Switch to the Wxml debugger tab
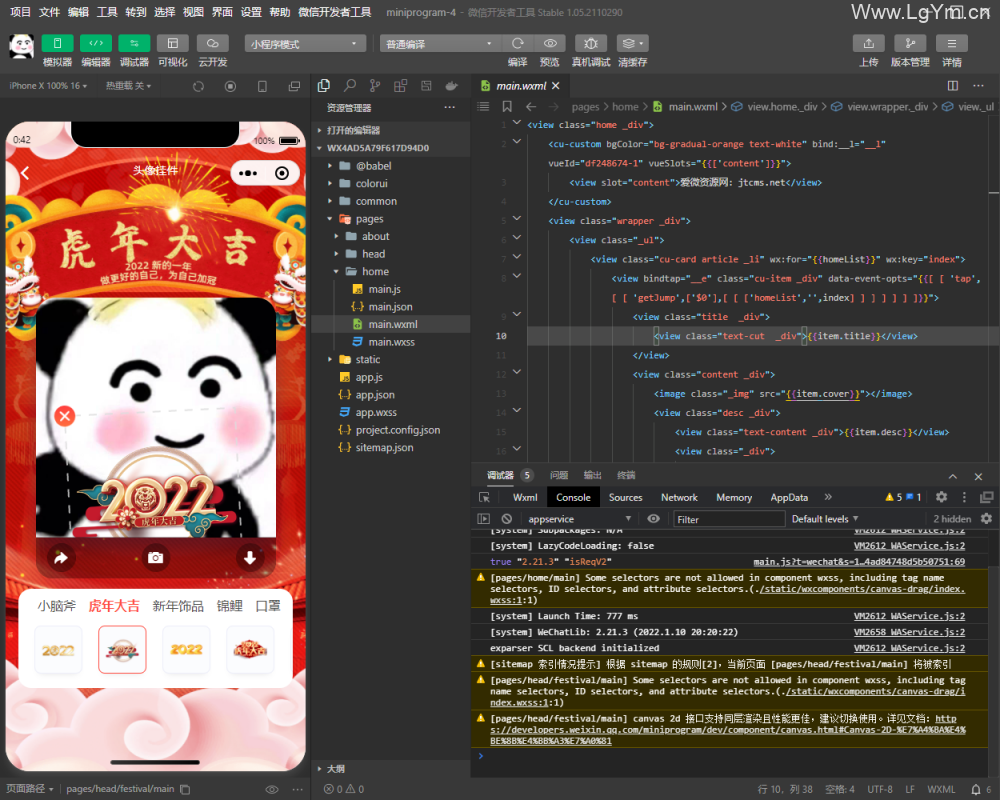Viewport: 1000px width, 800px height. [525, 498]
